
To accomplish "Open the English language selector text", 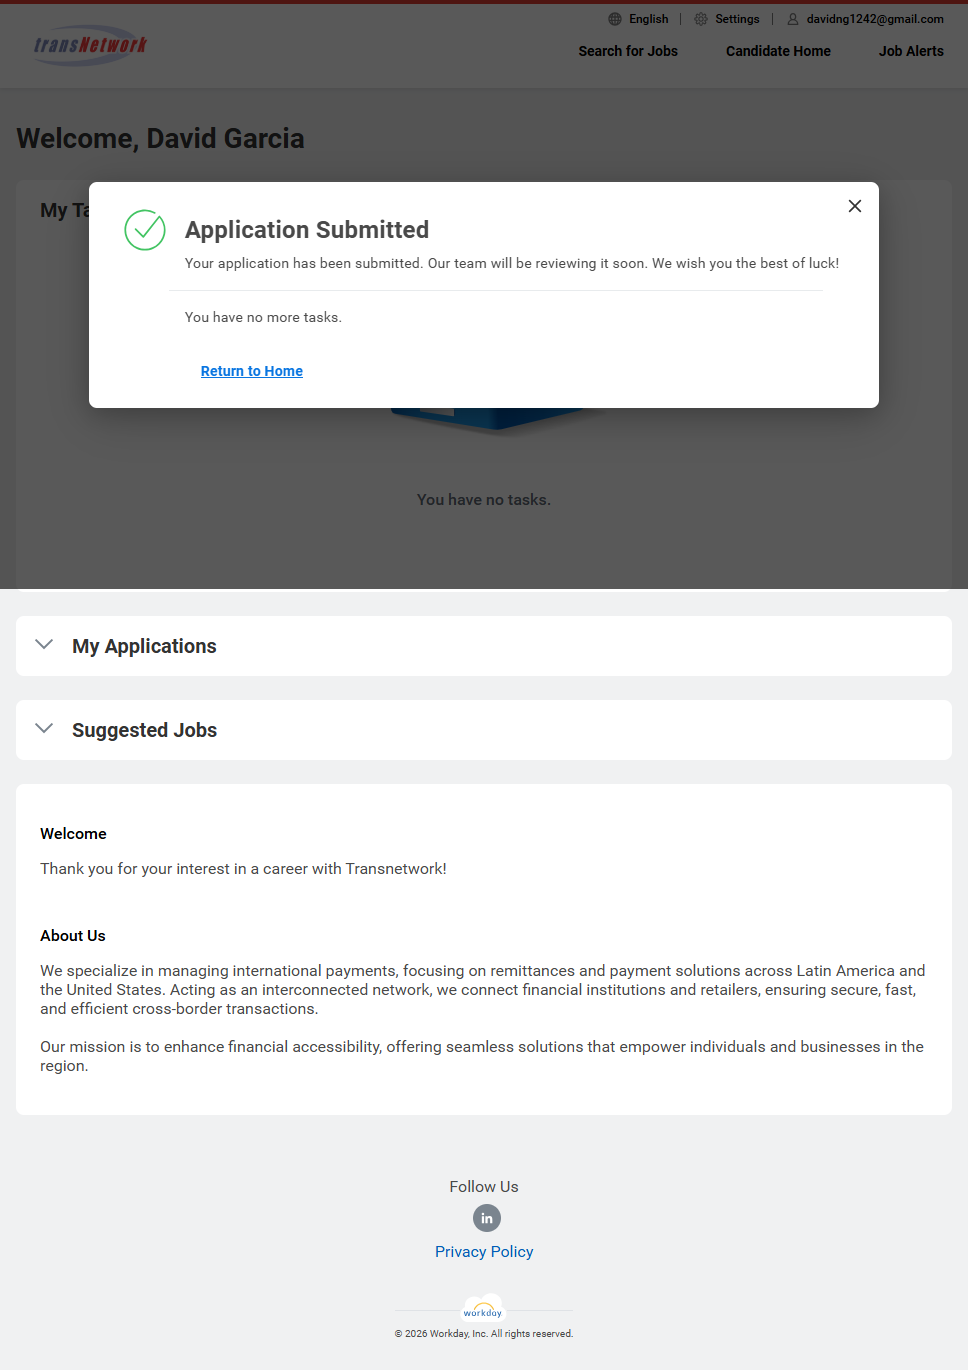I will click(648, 19).
